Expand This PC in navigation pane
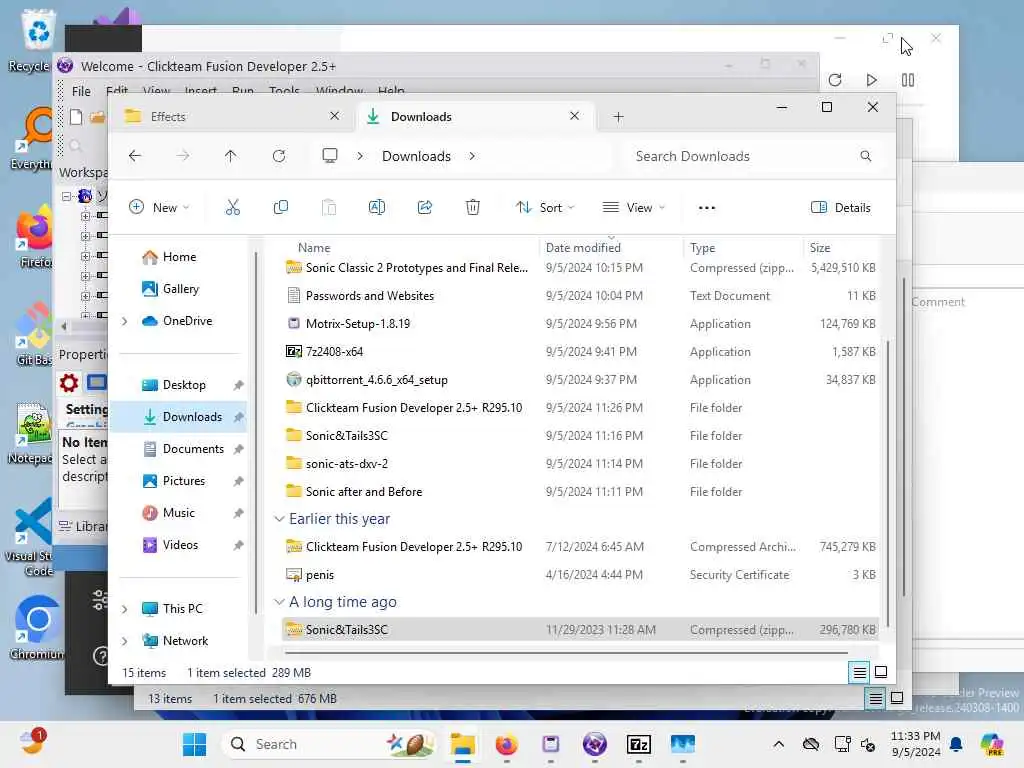The image size is (1024, 768). coord(125,609)
